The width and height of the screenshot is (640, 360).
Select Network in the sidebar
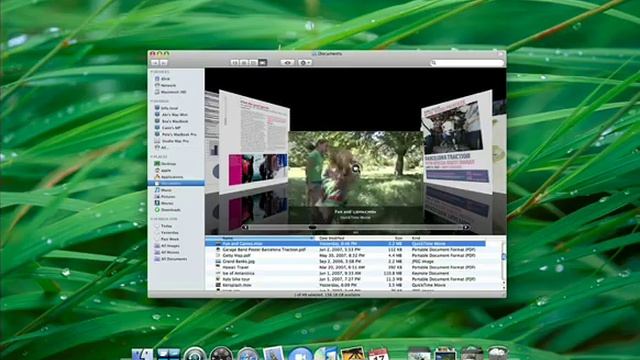point(165,85)
